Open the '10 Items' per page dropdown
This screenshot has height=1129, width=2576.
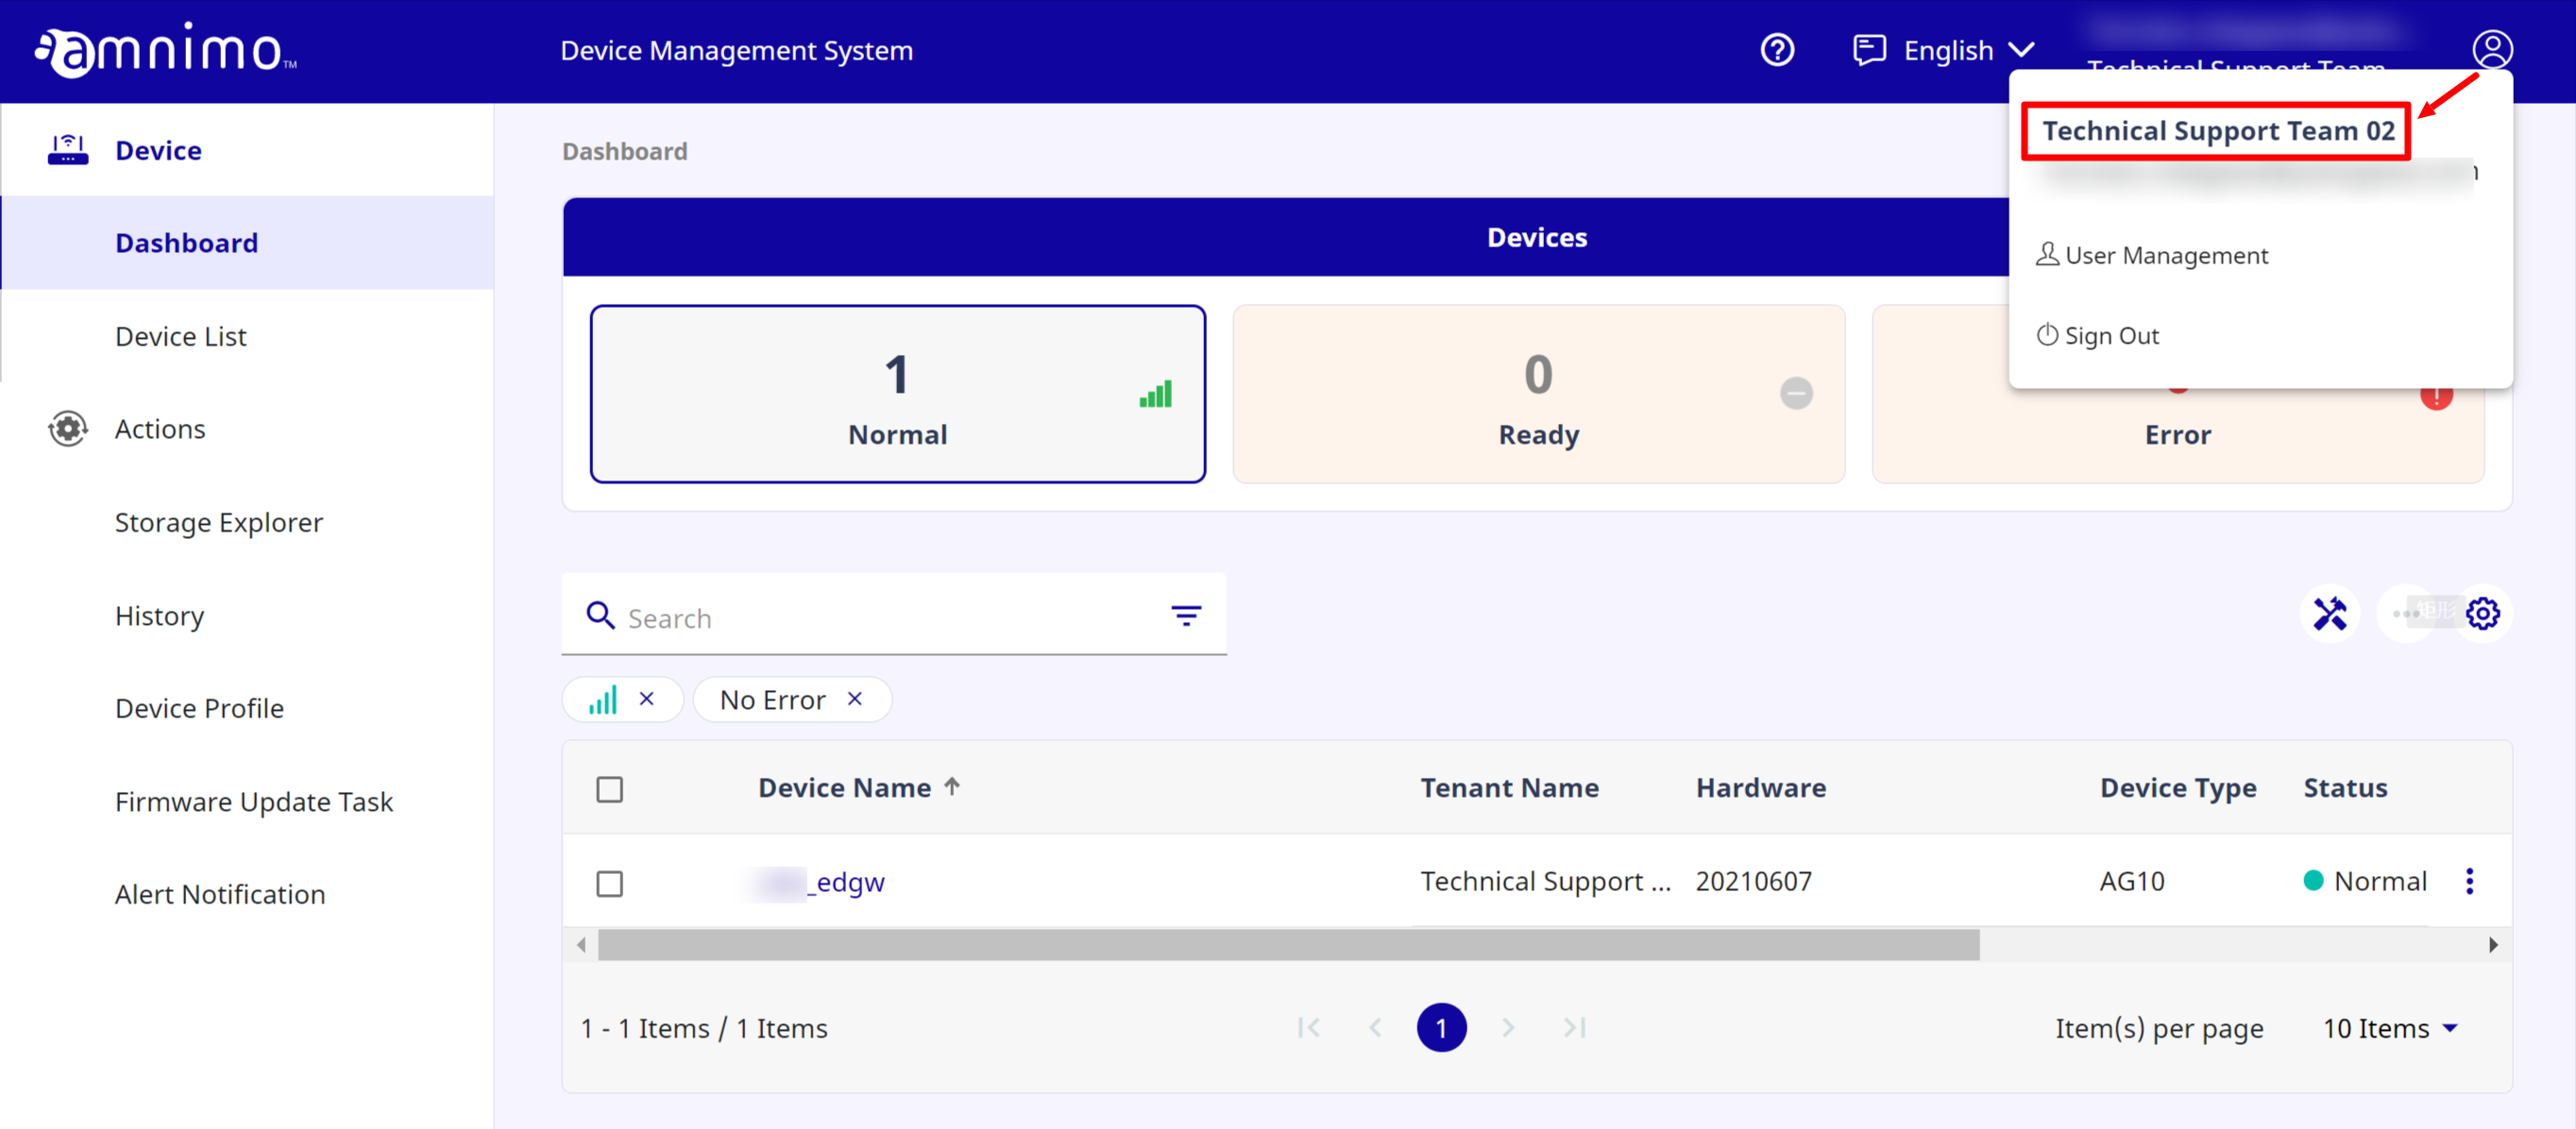(2389, 1027)
